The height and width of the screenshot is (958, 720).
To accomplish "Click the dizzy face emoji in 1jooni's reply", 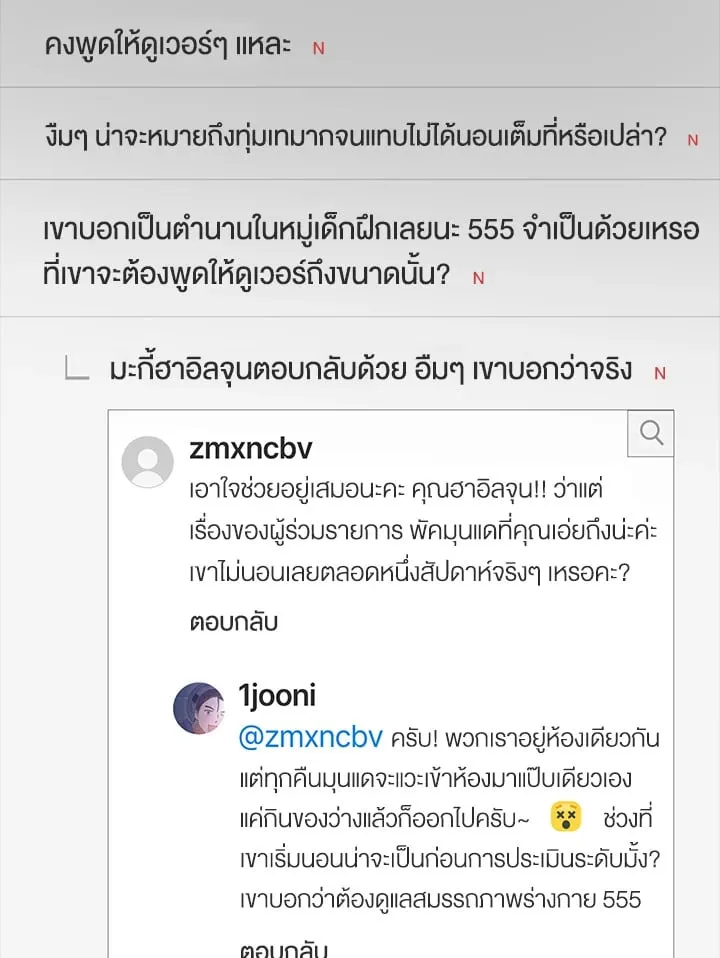I will [566, 818].
